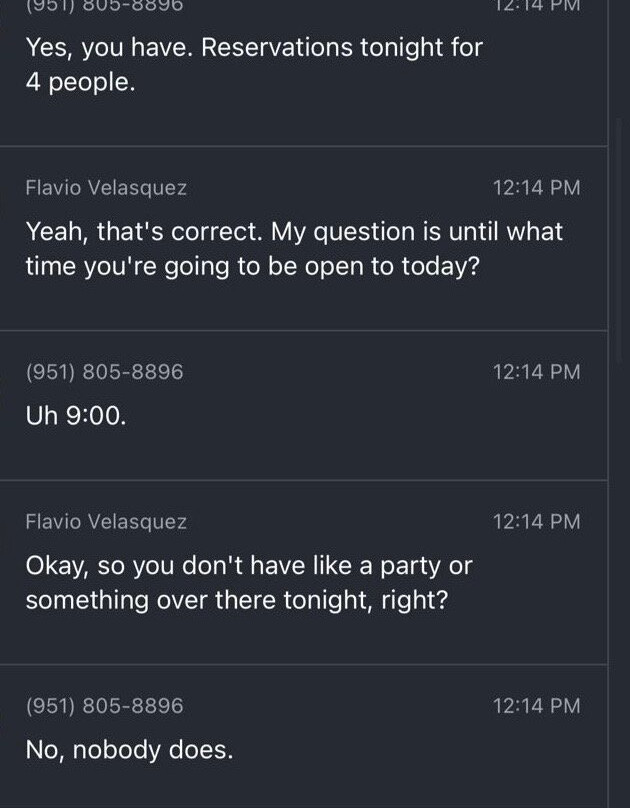Click the partially cut-off phone number at top
This screenshot has width=630, height=808.
(x=104, y=5)
